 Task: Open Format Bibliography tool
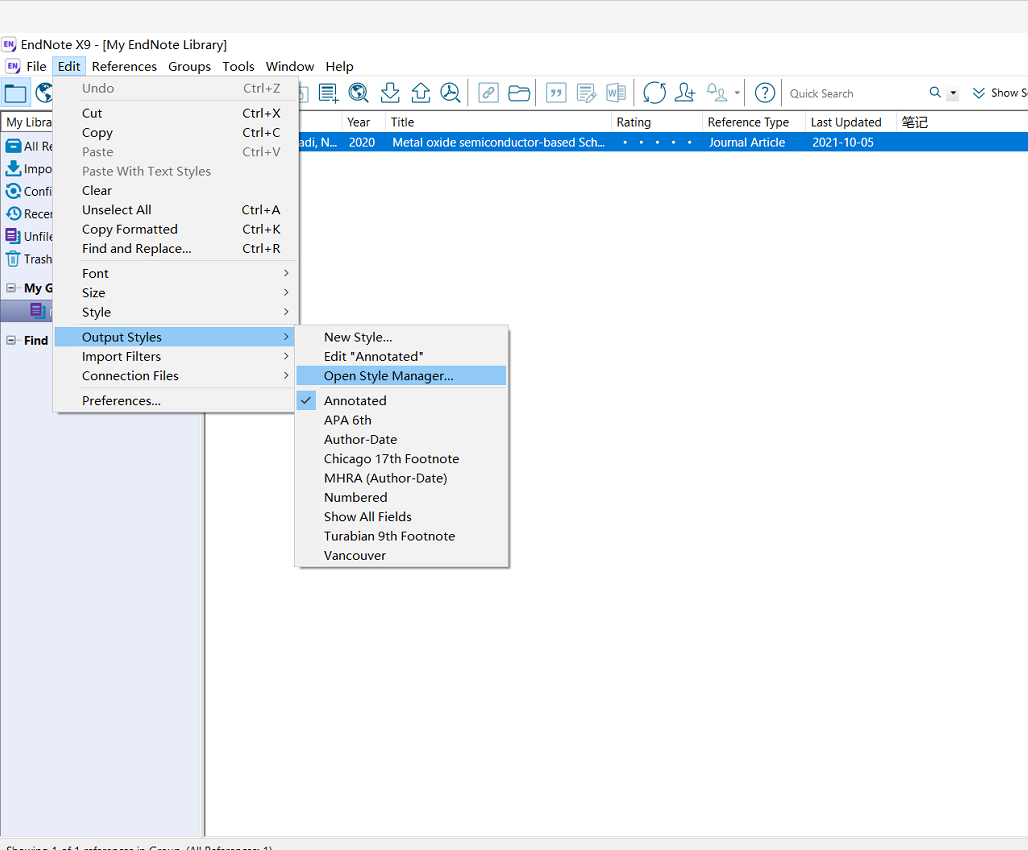tap(586, 92)
